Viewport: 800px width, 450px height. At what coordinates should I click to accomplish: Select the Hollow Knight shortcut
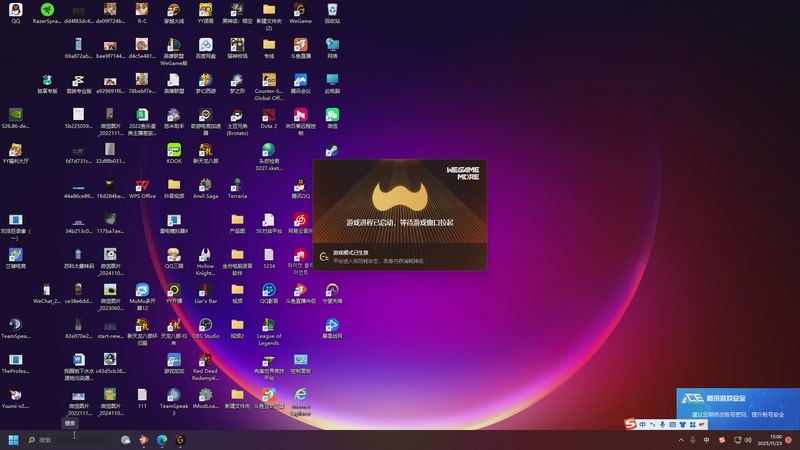click(x=206, y=262)
